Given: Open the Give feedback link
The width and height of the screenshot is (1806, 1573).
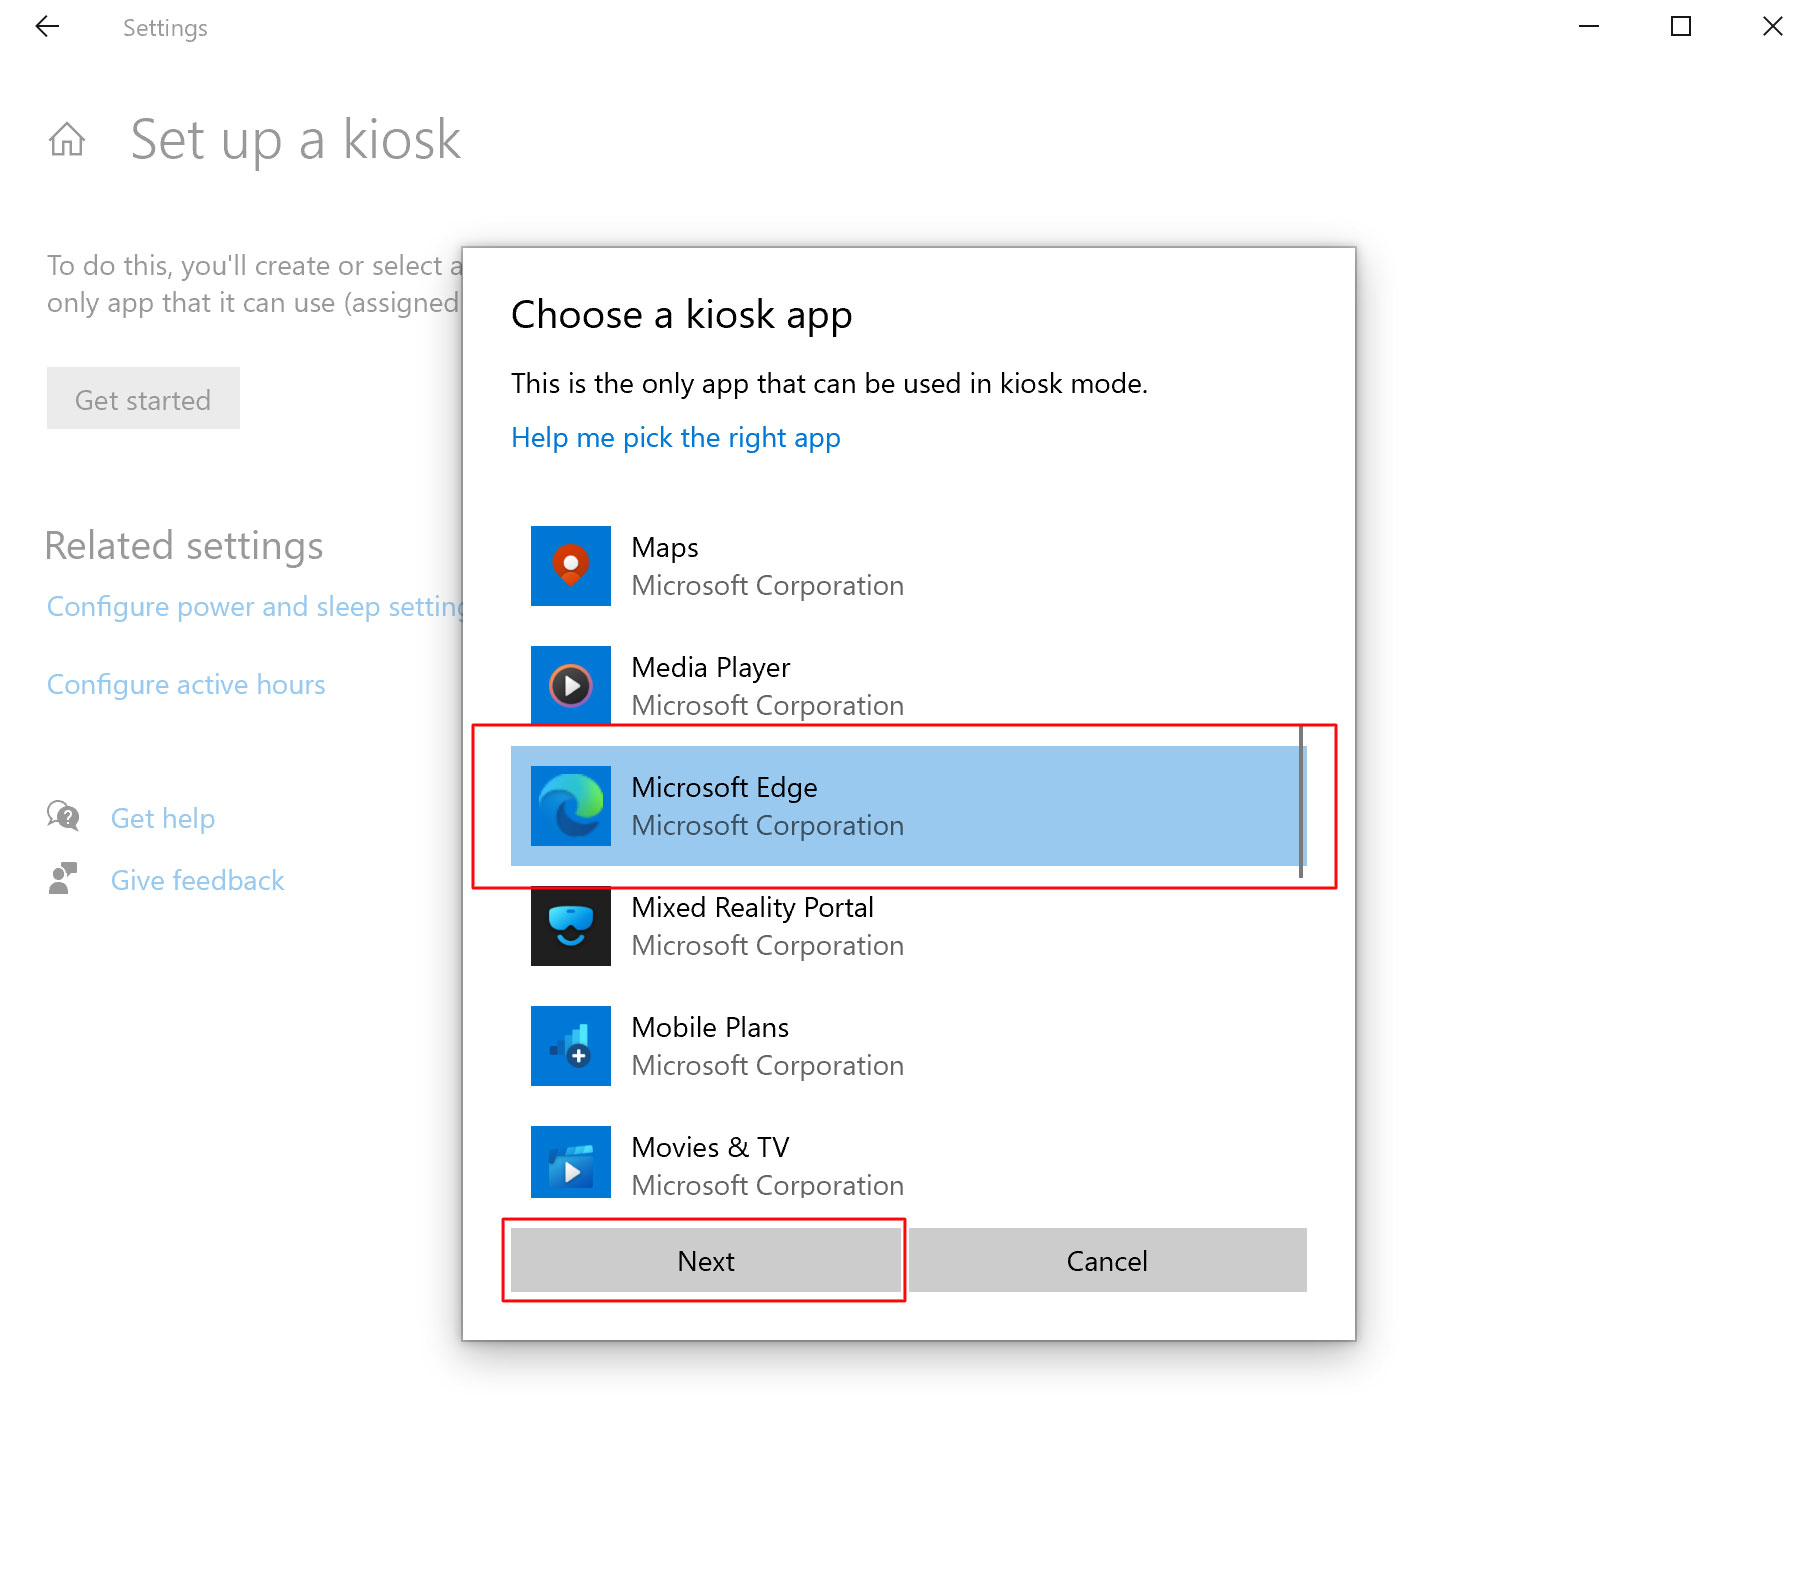Looking at the screenshot, I should point(197,880).
